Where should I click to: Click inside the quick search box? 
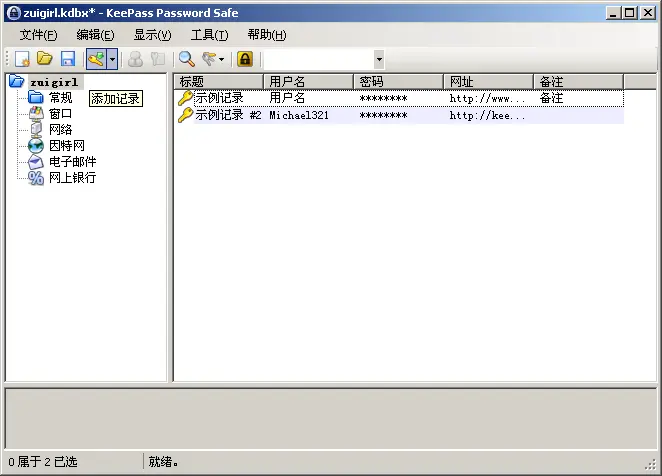click(x=319, y=60)
